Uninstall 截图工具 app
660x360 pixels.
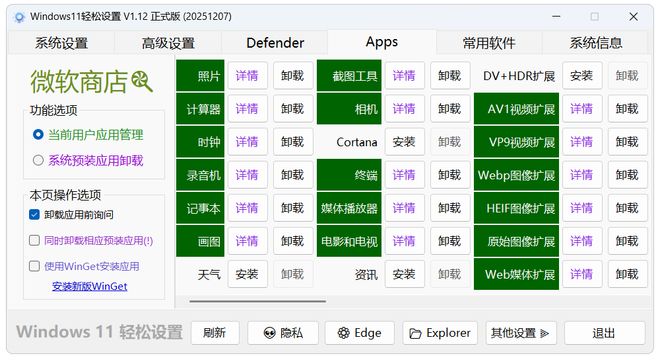click(450, 76)
